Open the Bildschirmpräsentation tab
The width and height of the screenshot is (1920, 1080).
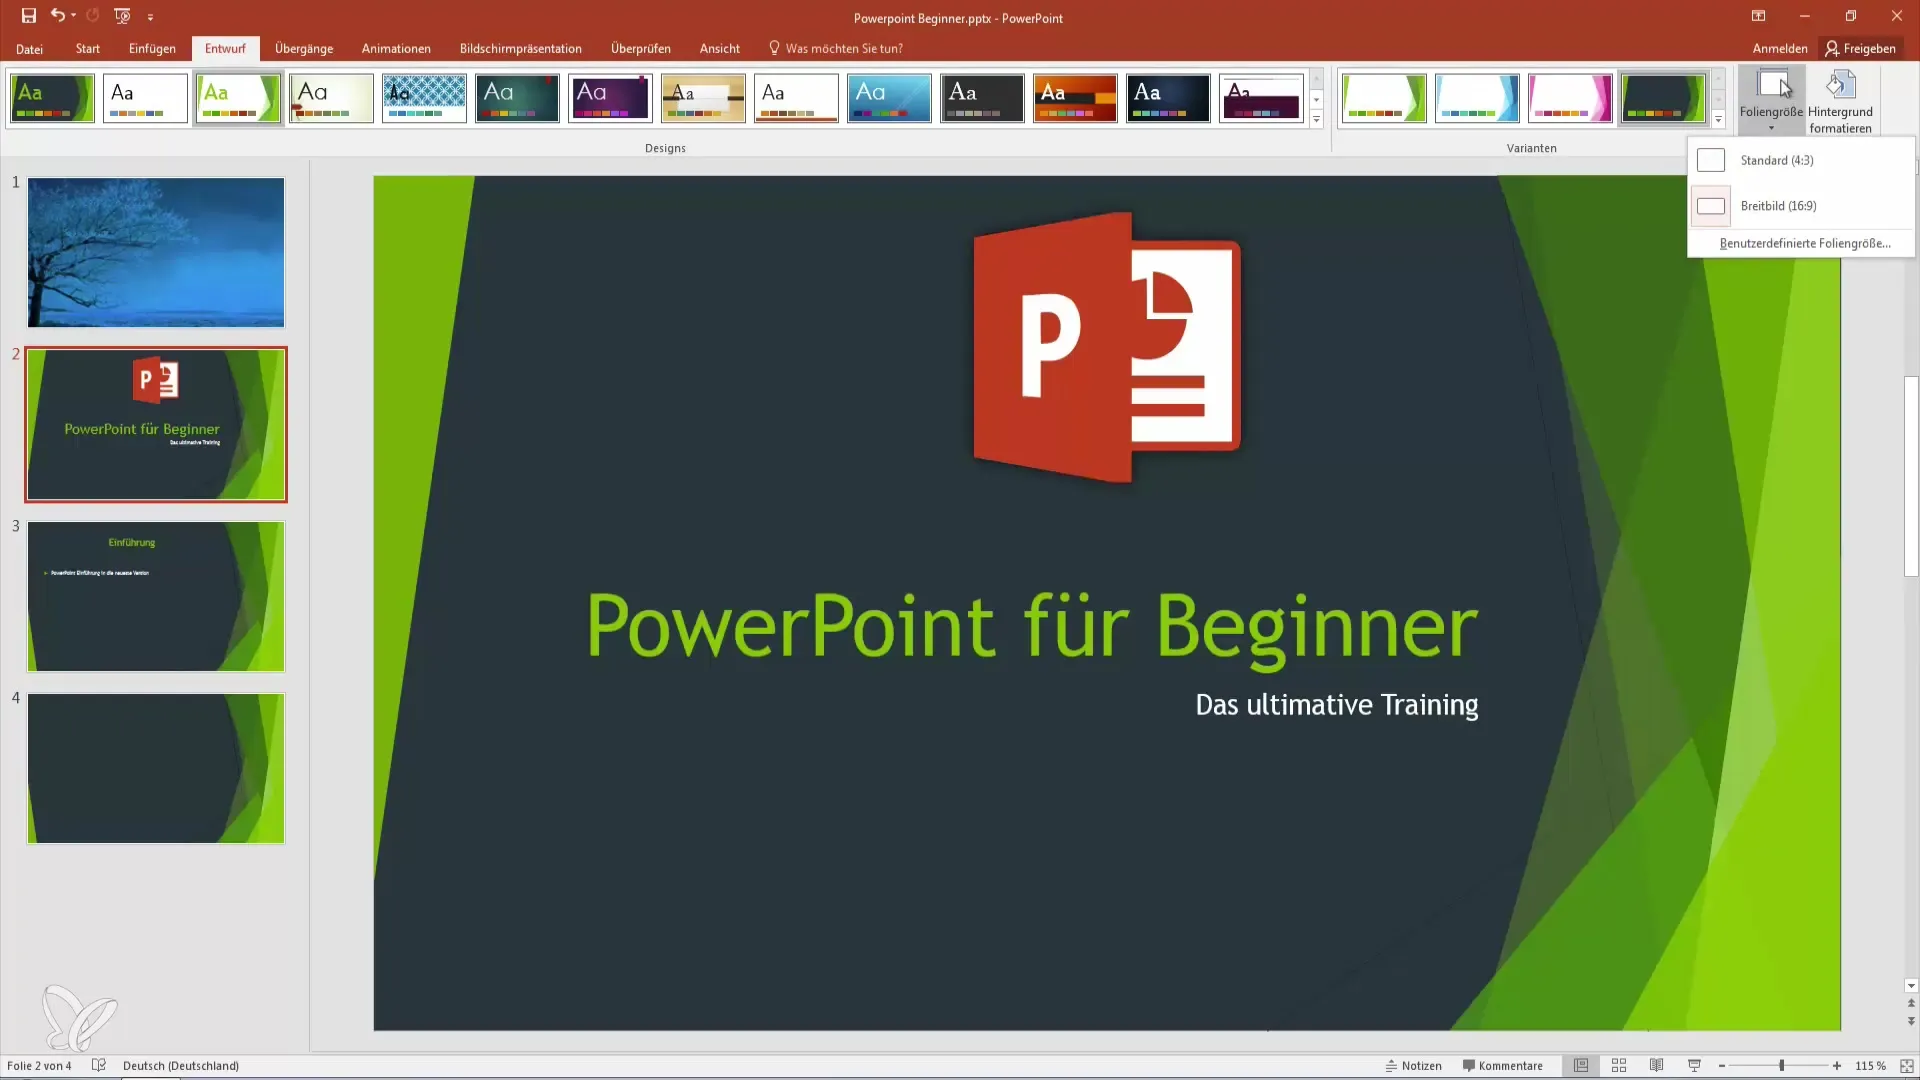coord(520,48)
